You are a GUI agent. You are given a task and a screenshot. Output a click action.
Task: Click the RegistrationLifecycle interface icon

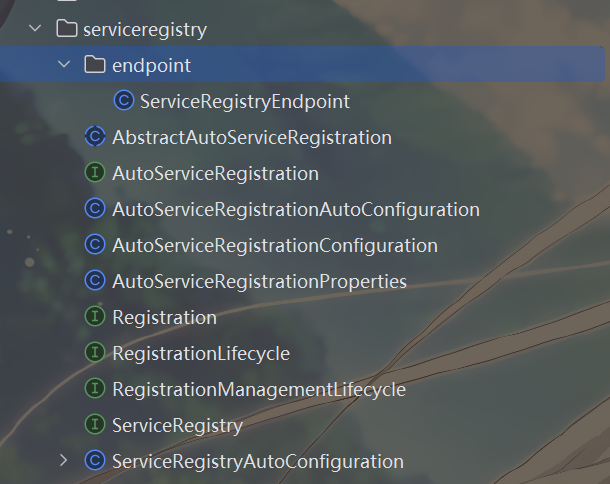tap(95, 352)
